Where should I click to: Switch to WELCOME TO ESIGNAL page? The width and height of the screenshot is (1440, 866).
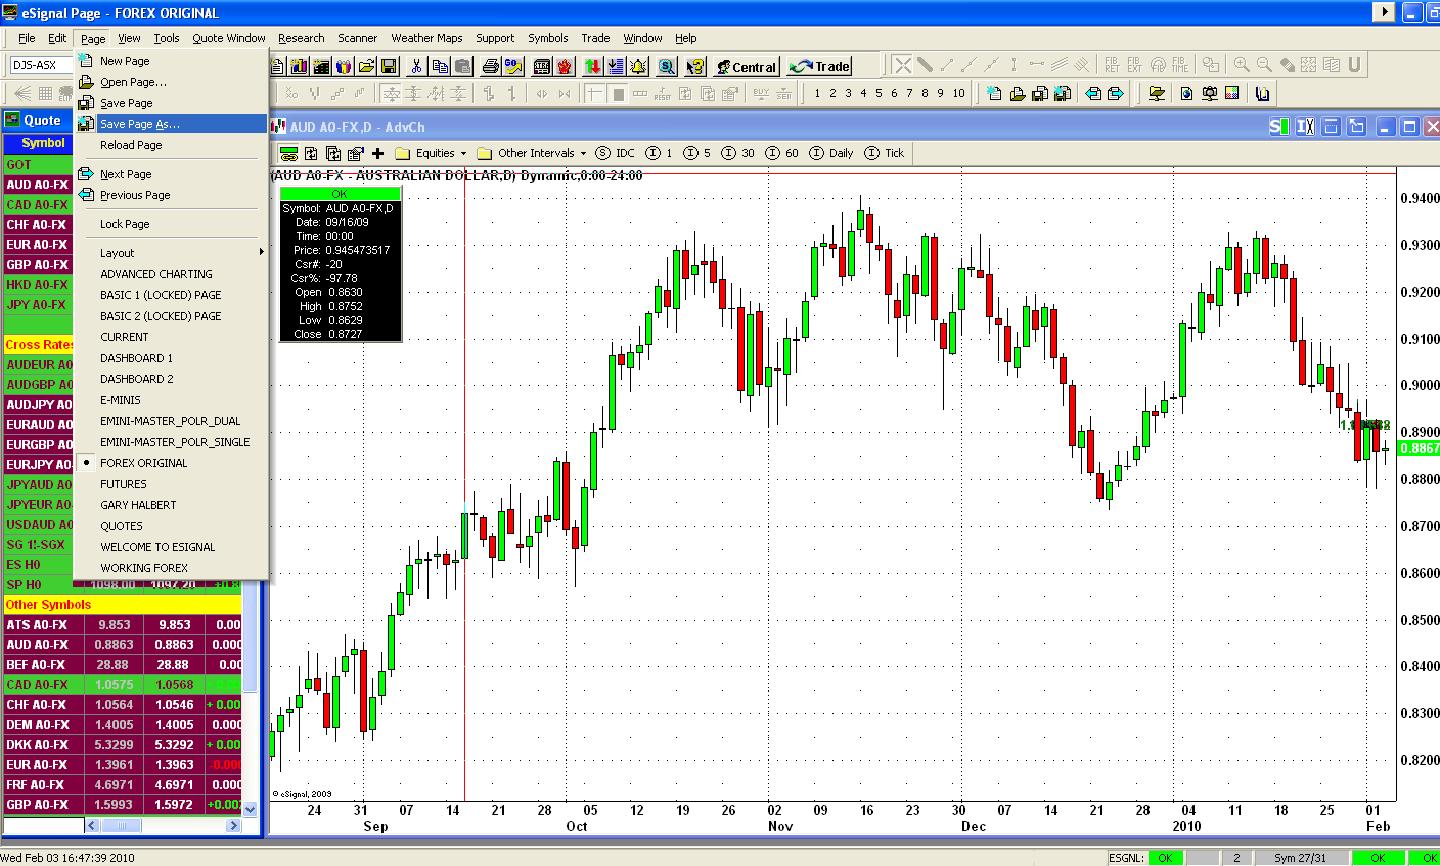pyautogui.click(x=170, y=547)
